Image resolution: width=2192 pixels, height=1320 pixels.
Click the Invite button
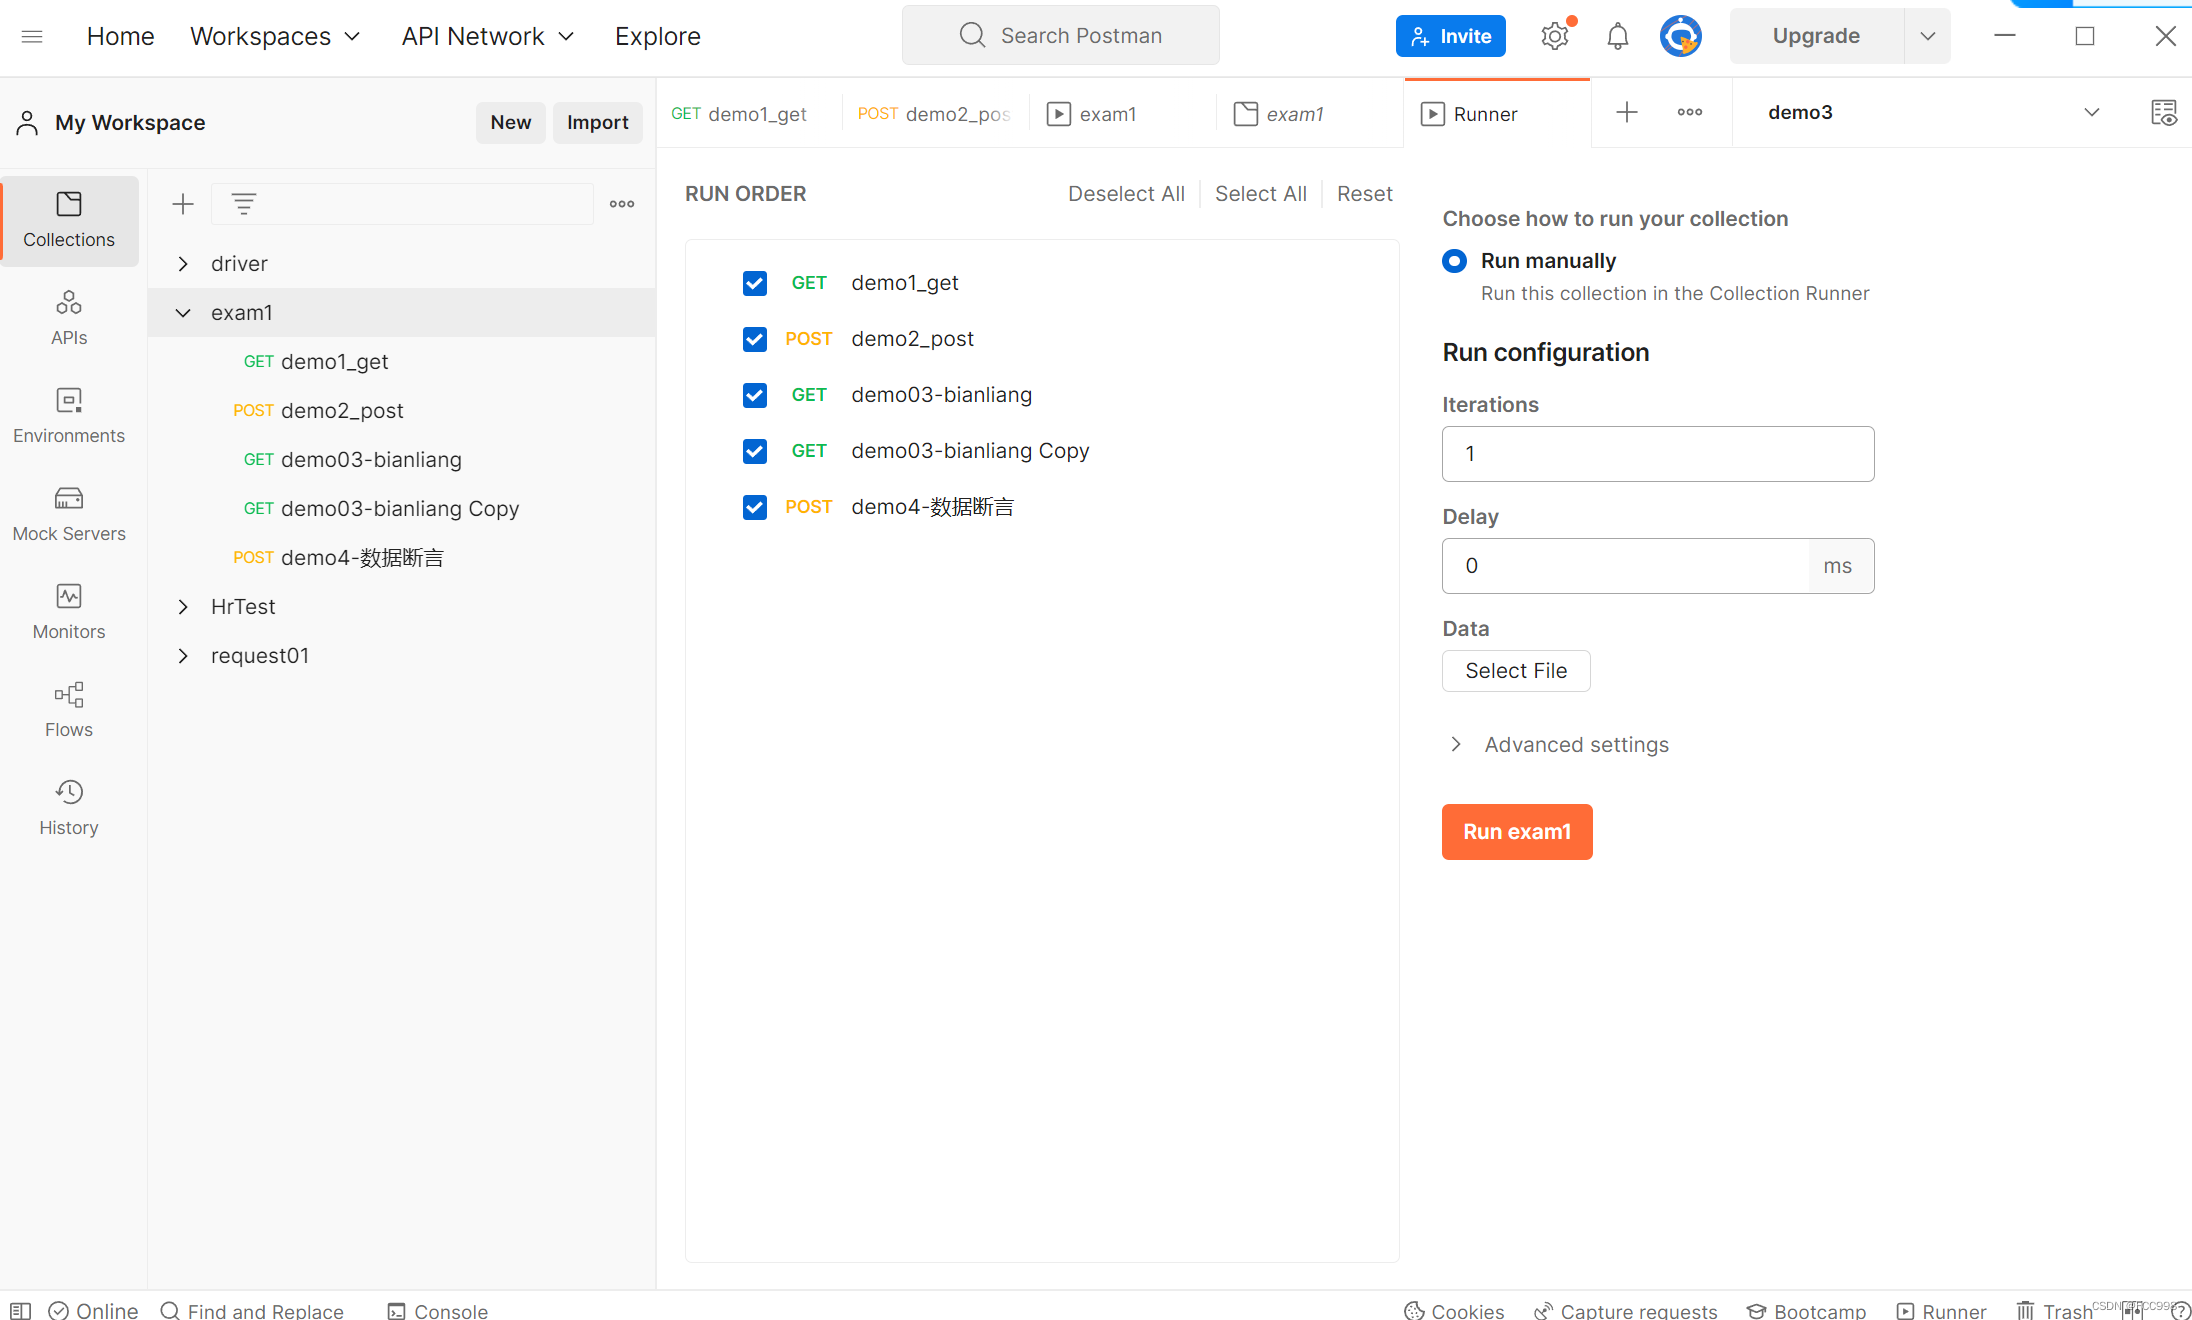[1451, 37]
